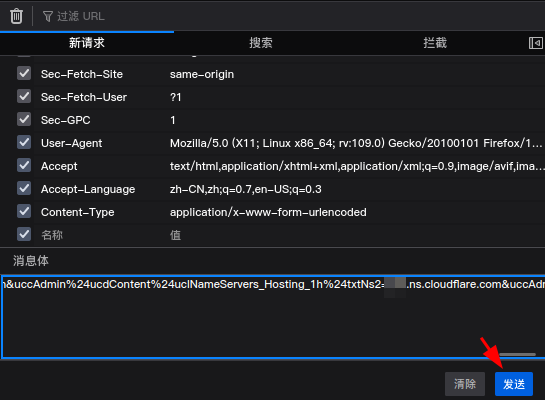The height and width of the screenshot is (400, 545).
Task: Switch to the 新请求 tab
Action: [x=87, y=43]
